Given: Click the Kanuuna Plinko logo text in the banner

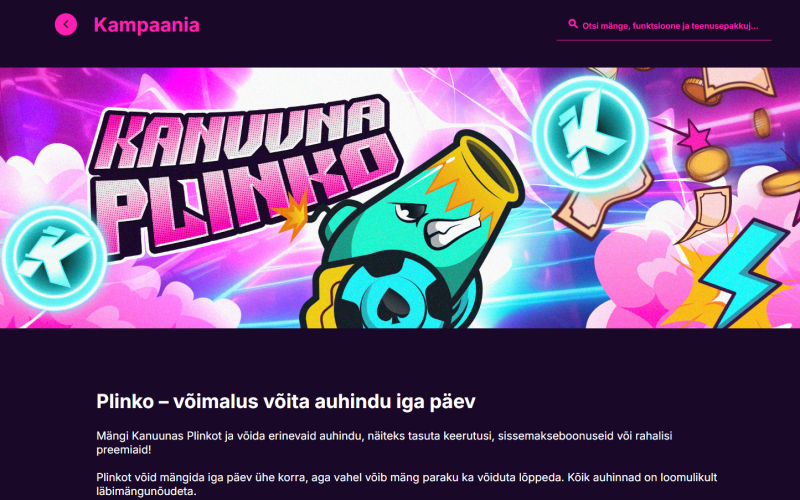Looking at the screenshot, I should [245, 176].
